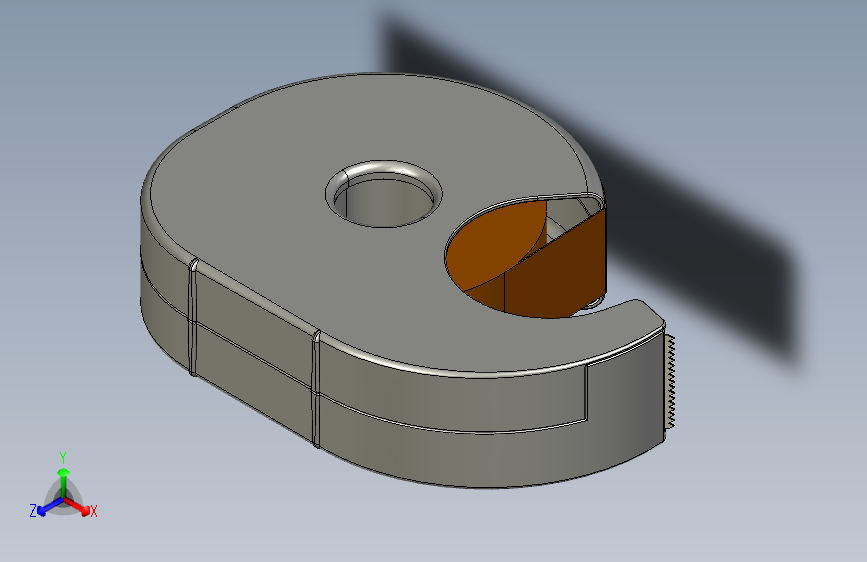867x562 pixels.
Task: Click the green Y axis arrow on the triad
Action: click(64, 482)
